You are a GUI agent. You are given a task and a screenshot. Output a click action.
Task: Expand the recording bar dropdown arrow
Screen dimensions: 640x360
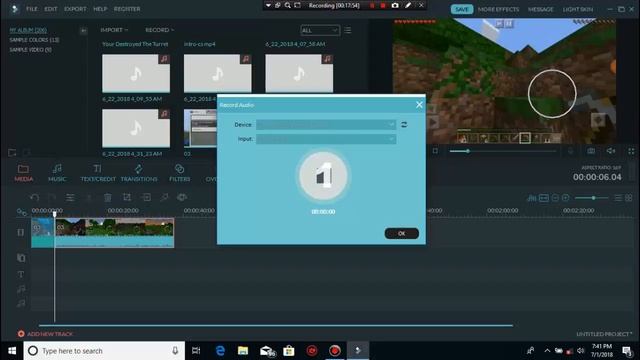[x=268, y=5]
